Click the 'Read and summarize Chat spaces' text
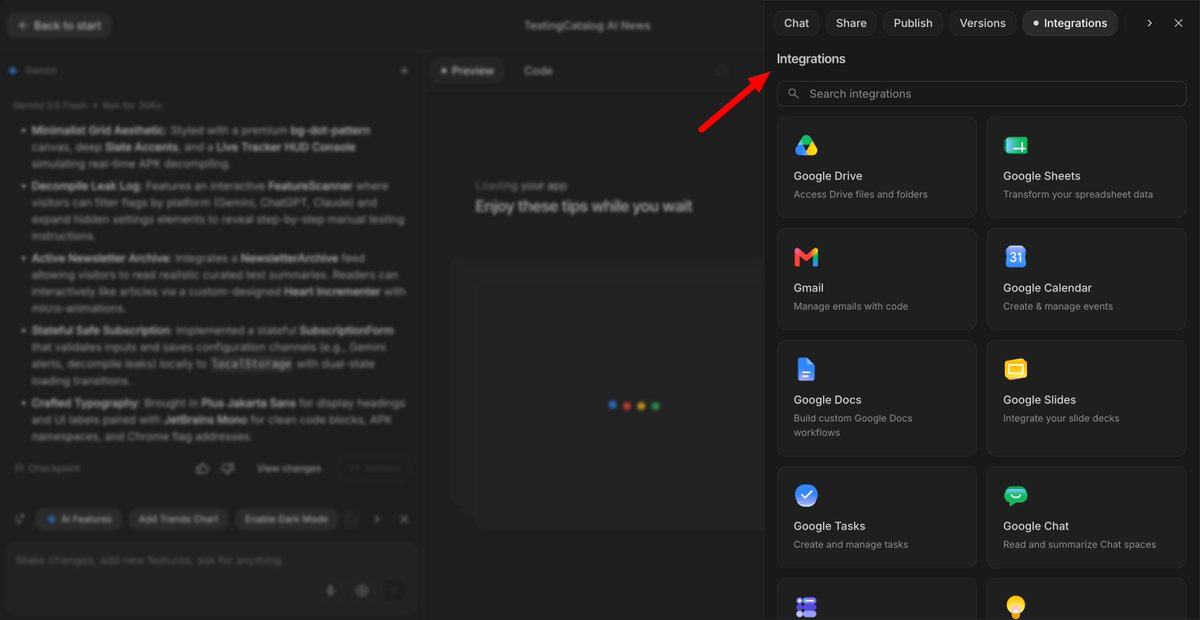This screenshot has width=1200, height=620. [x=1080, y=545]
